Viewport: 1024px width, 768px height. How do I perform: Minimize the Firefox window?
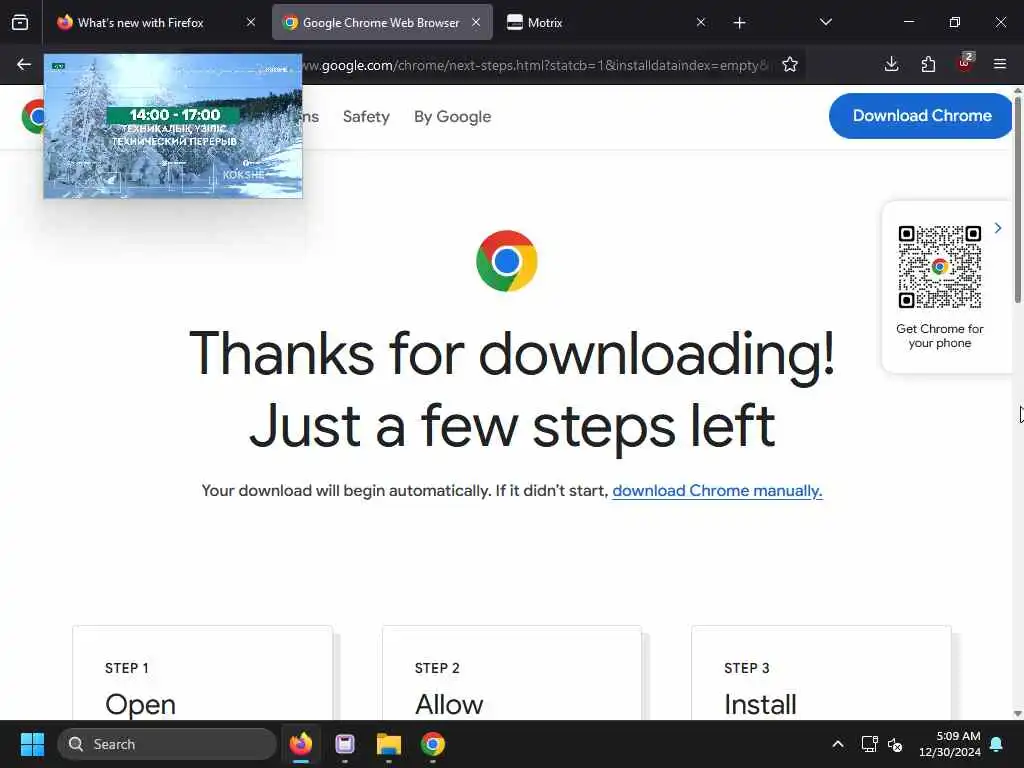click(908, 22)
